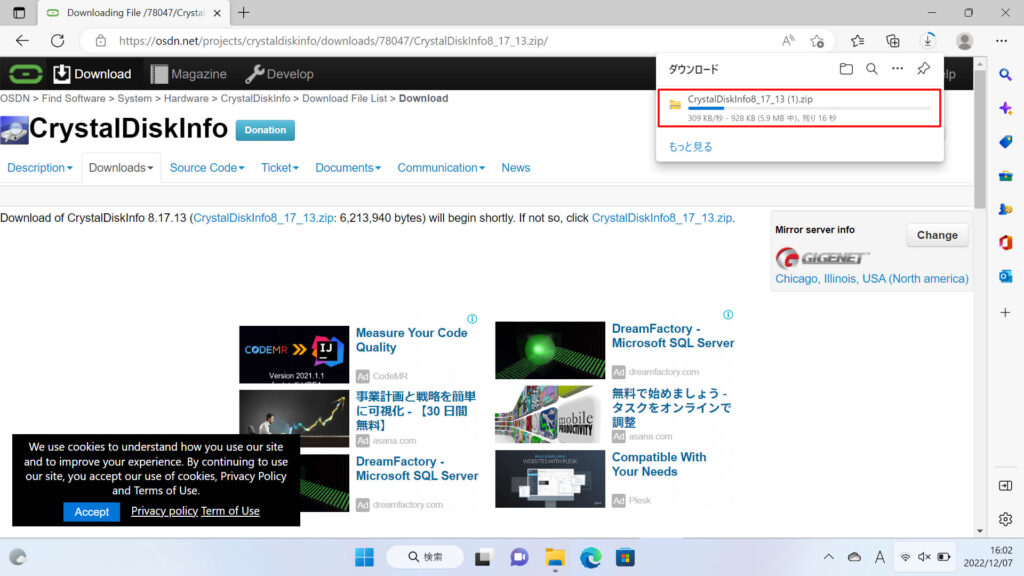Search downloads with magnifier icon
Image resolution: width=1024 pixels, height=576 pixels.
tap(872, 69)
